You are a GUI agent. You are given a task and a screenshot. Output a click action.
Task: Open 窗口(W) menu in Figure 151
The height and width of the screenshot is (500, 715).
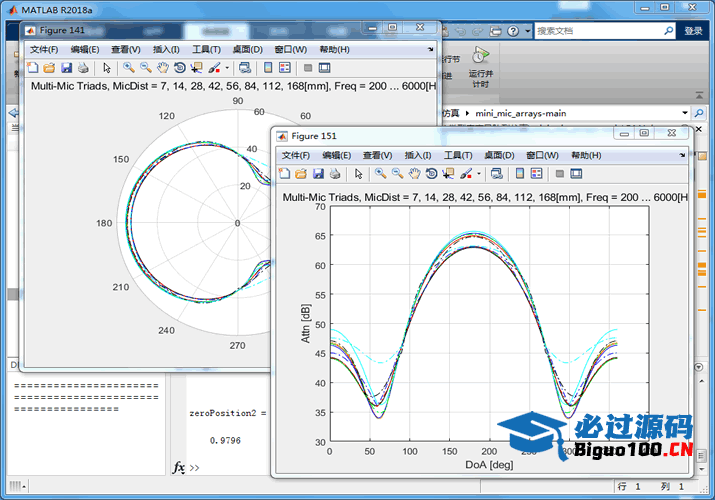[x=542, y=155]
